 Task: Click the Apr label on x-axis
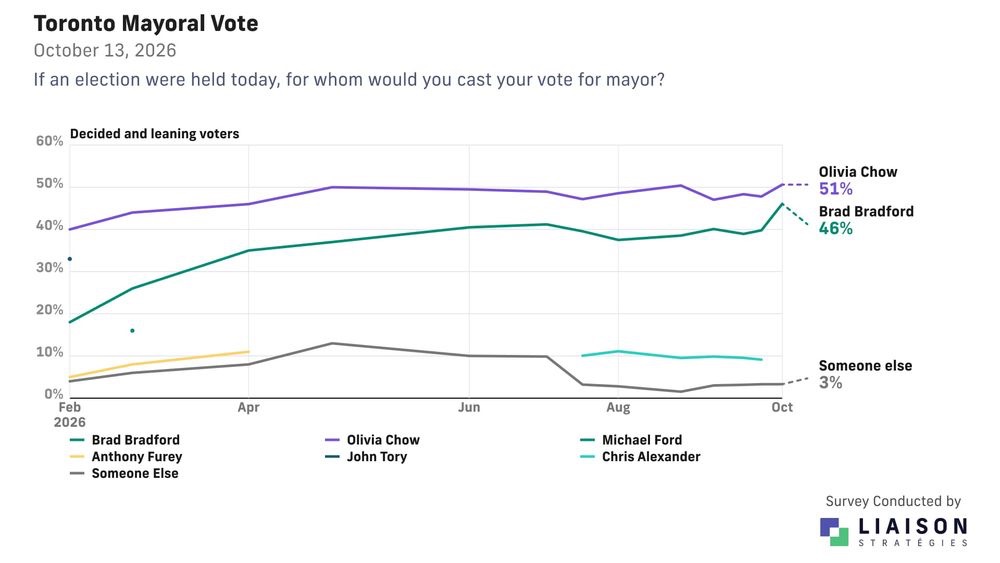[249, 407]
